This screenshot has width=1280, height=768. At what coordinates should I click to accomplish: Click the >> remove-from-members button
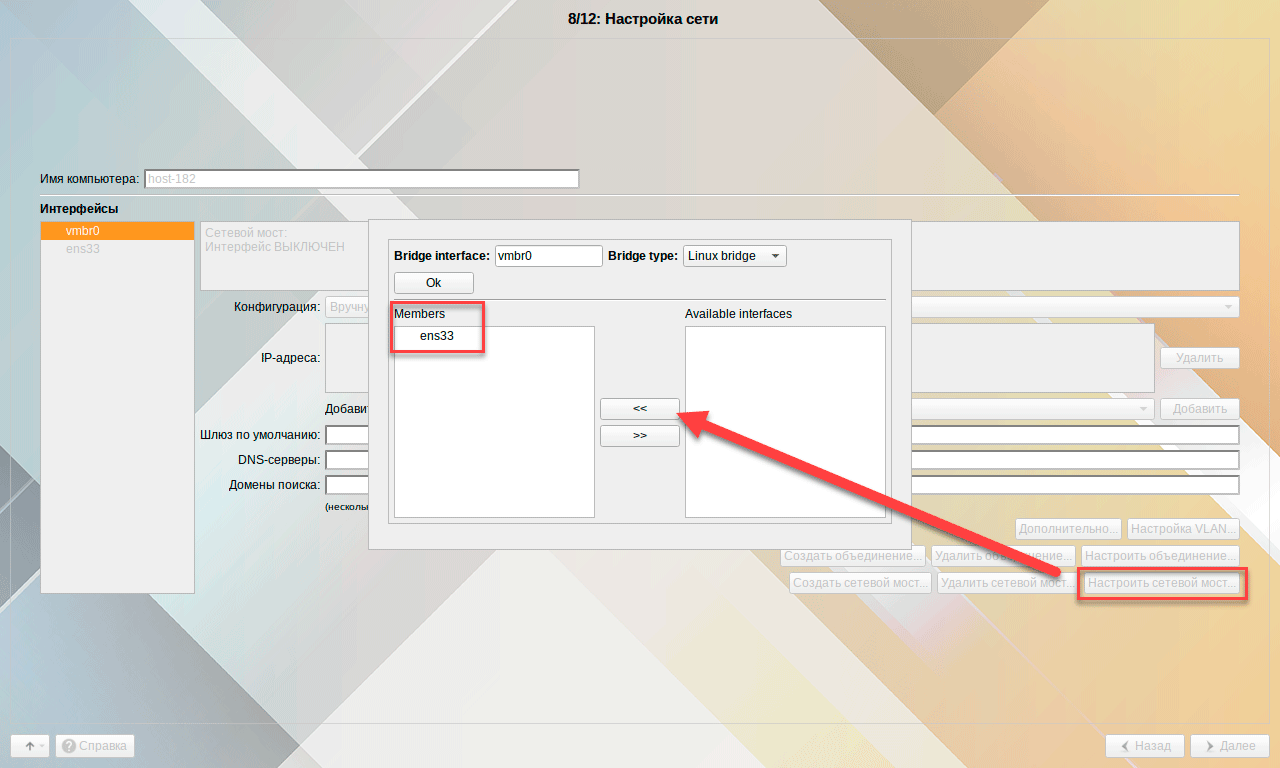[640, 436]
